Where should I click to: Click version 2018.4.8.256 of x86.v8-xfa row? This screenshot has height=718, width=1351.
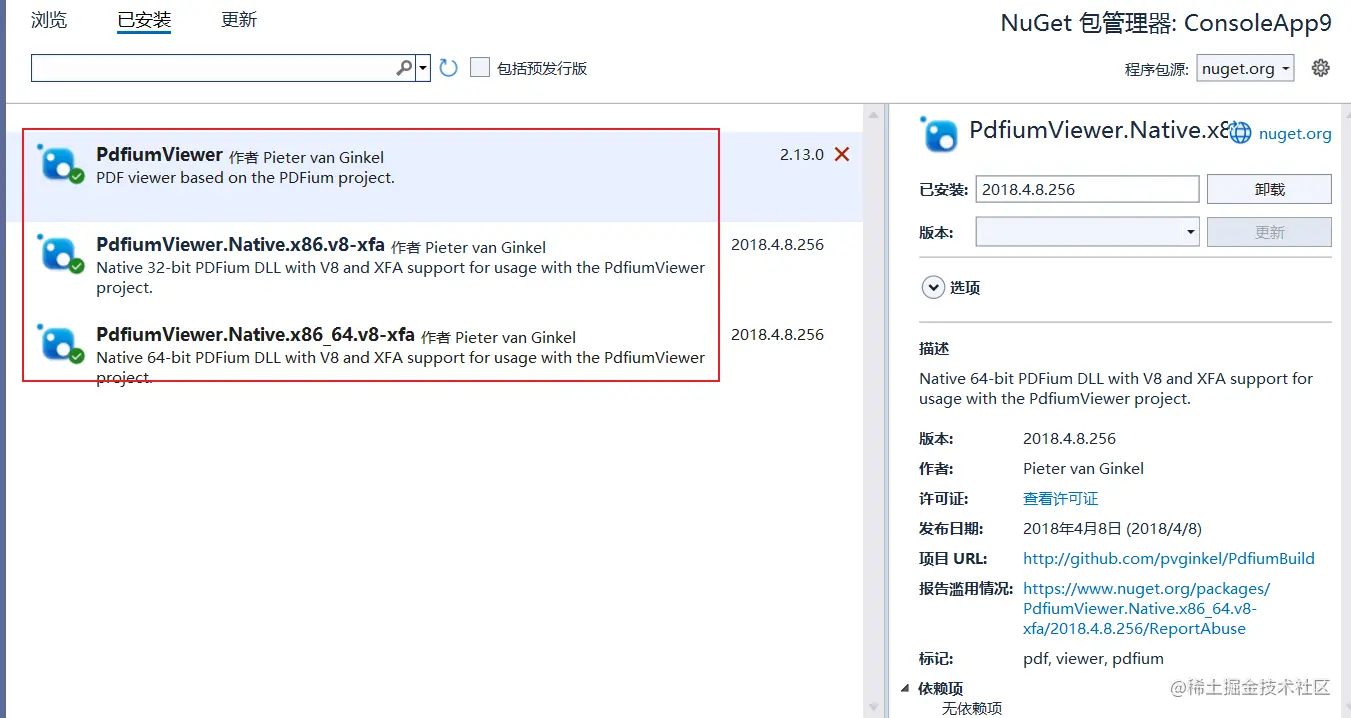(x=777, y=245)
